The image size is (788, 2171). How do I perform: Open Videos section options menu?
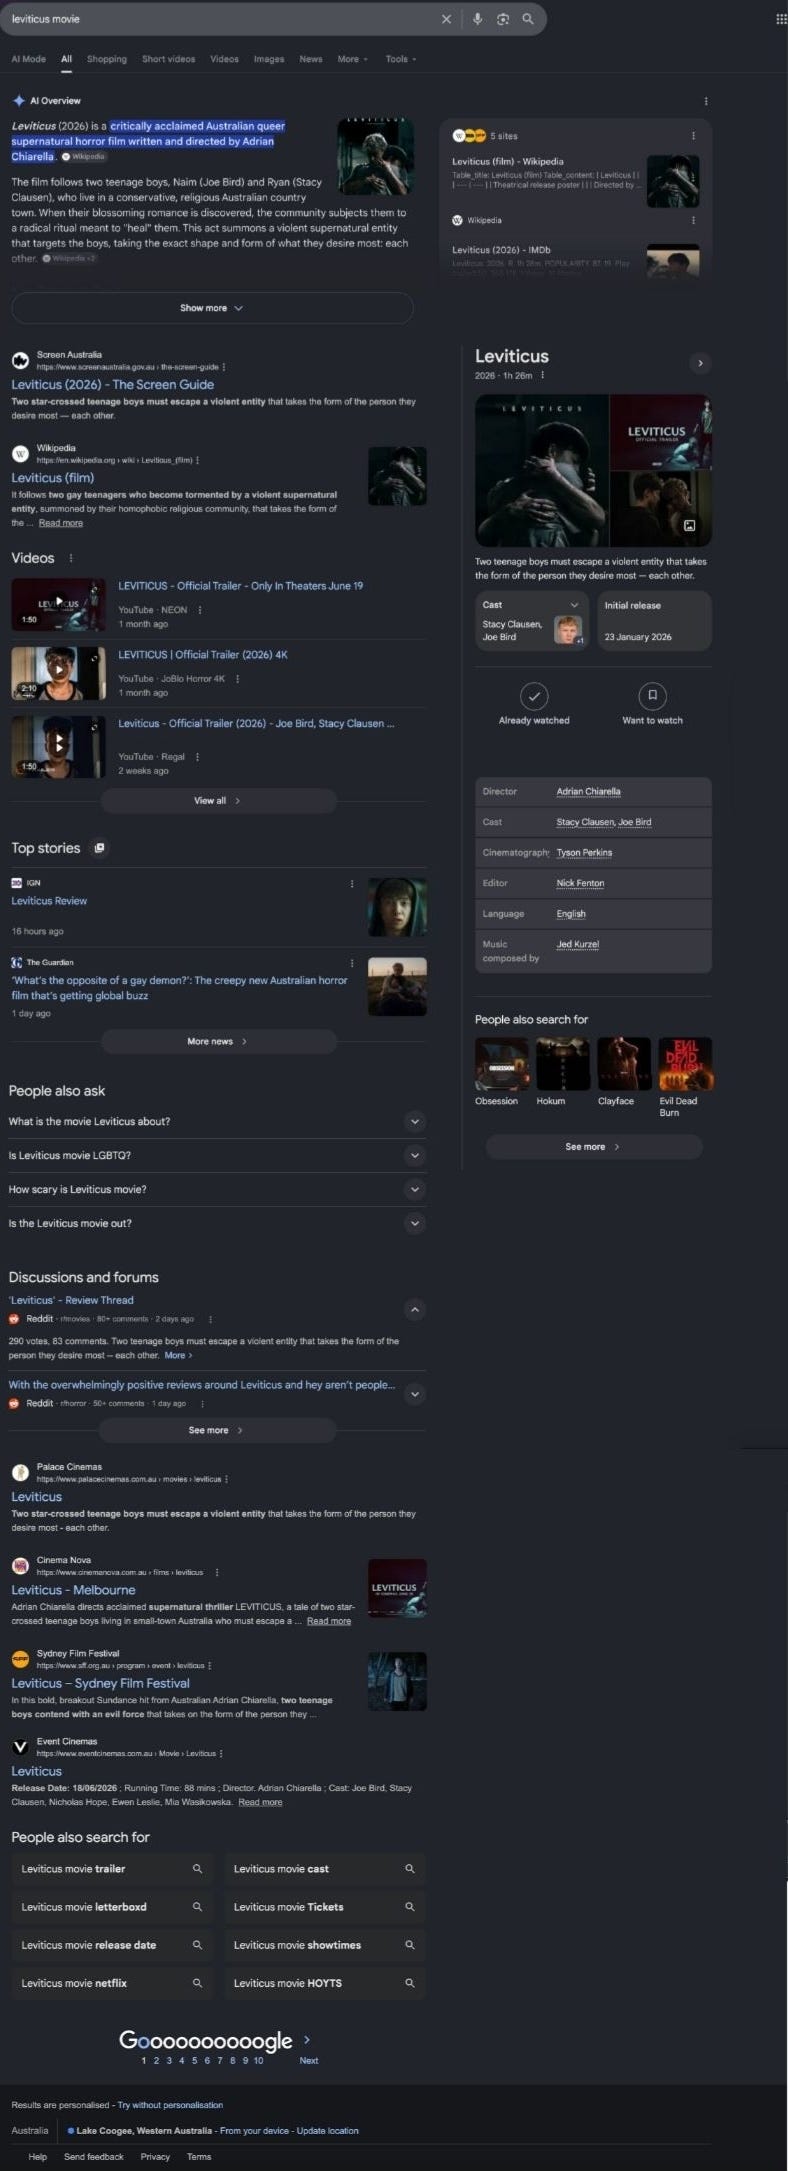70,558
